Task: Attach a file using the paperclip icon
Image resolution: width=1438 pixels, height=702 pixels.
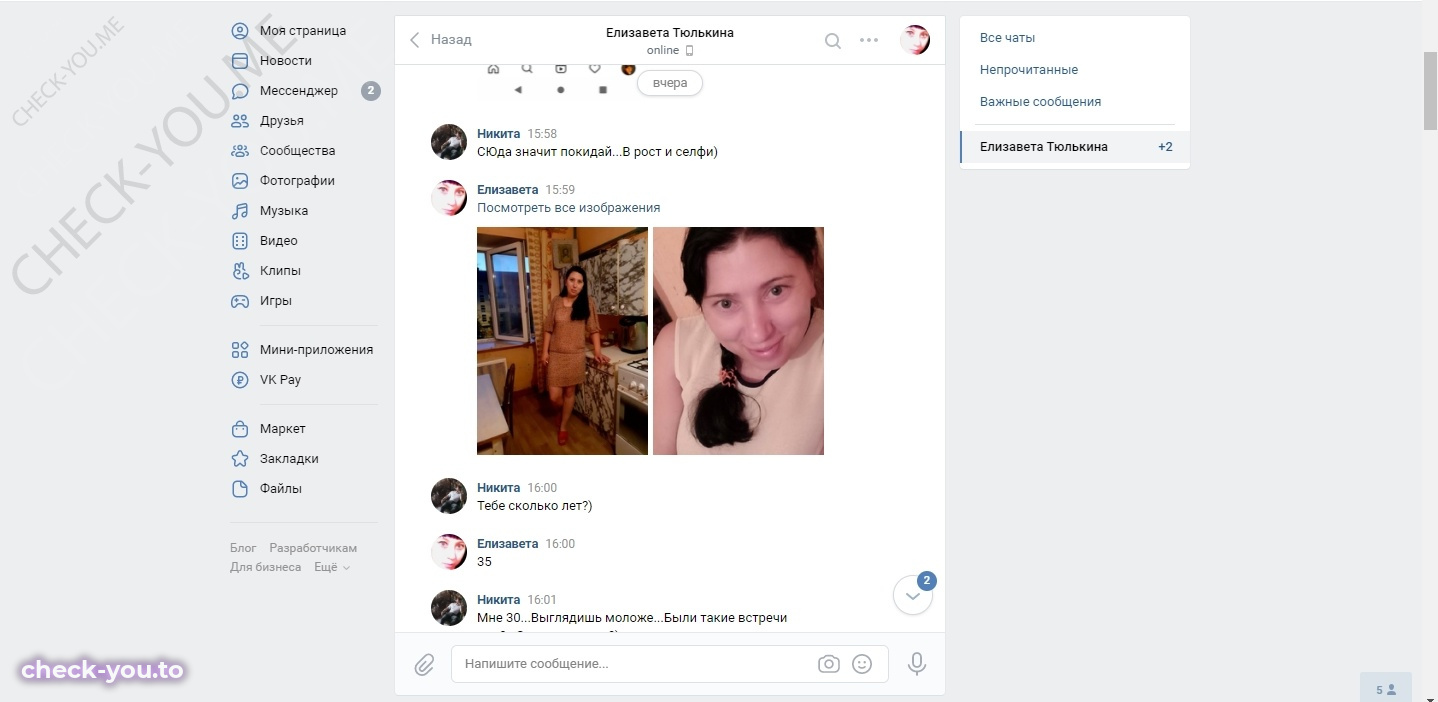Action: click(x=424, y=664)
